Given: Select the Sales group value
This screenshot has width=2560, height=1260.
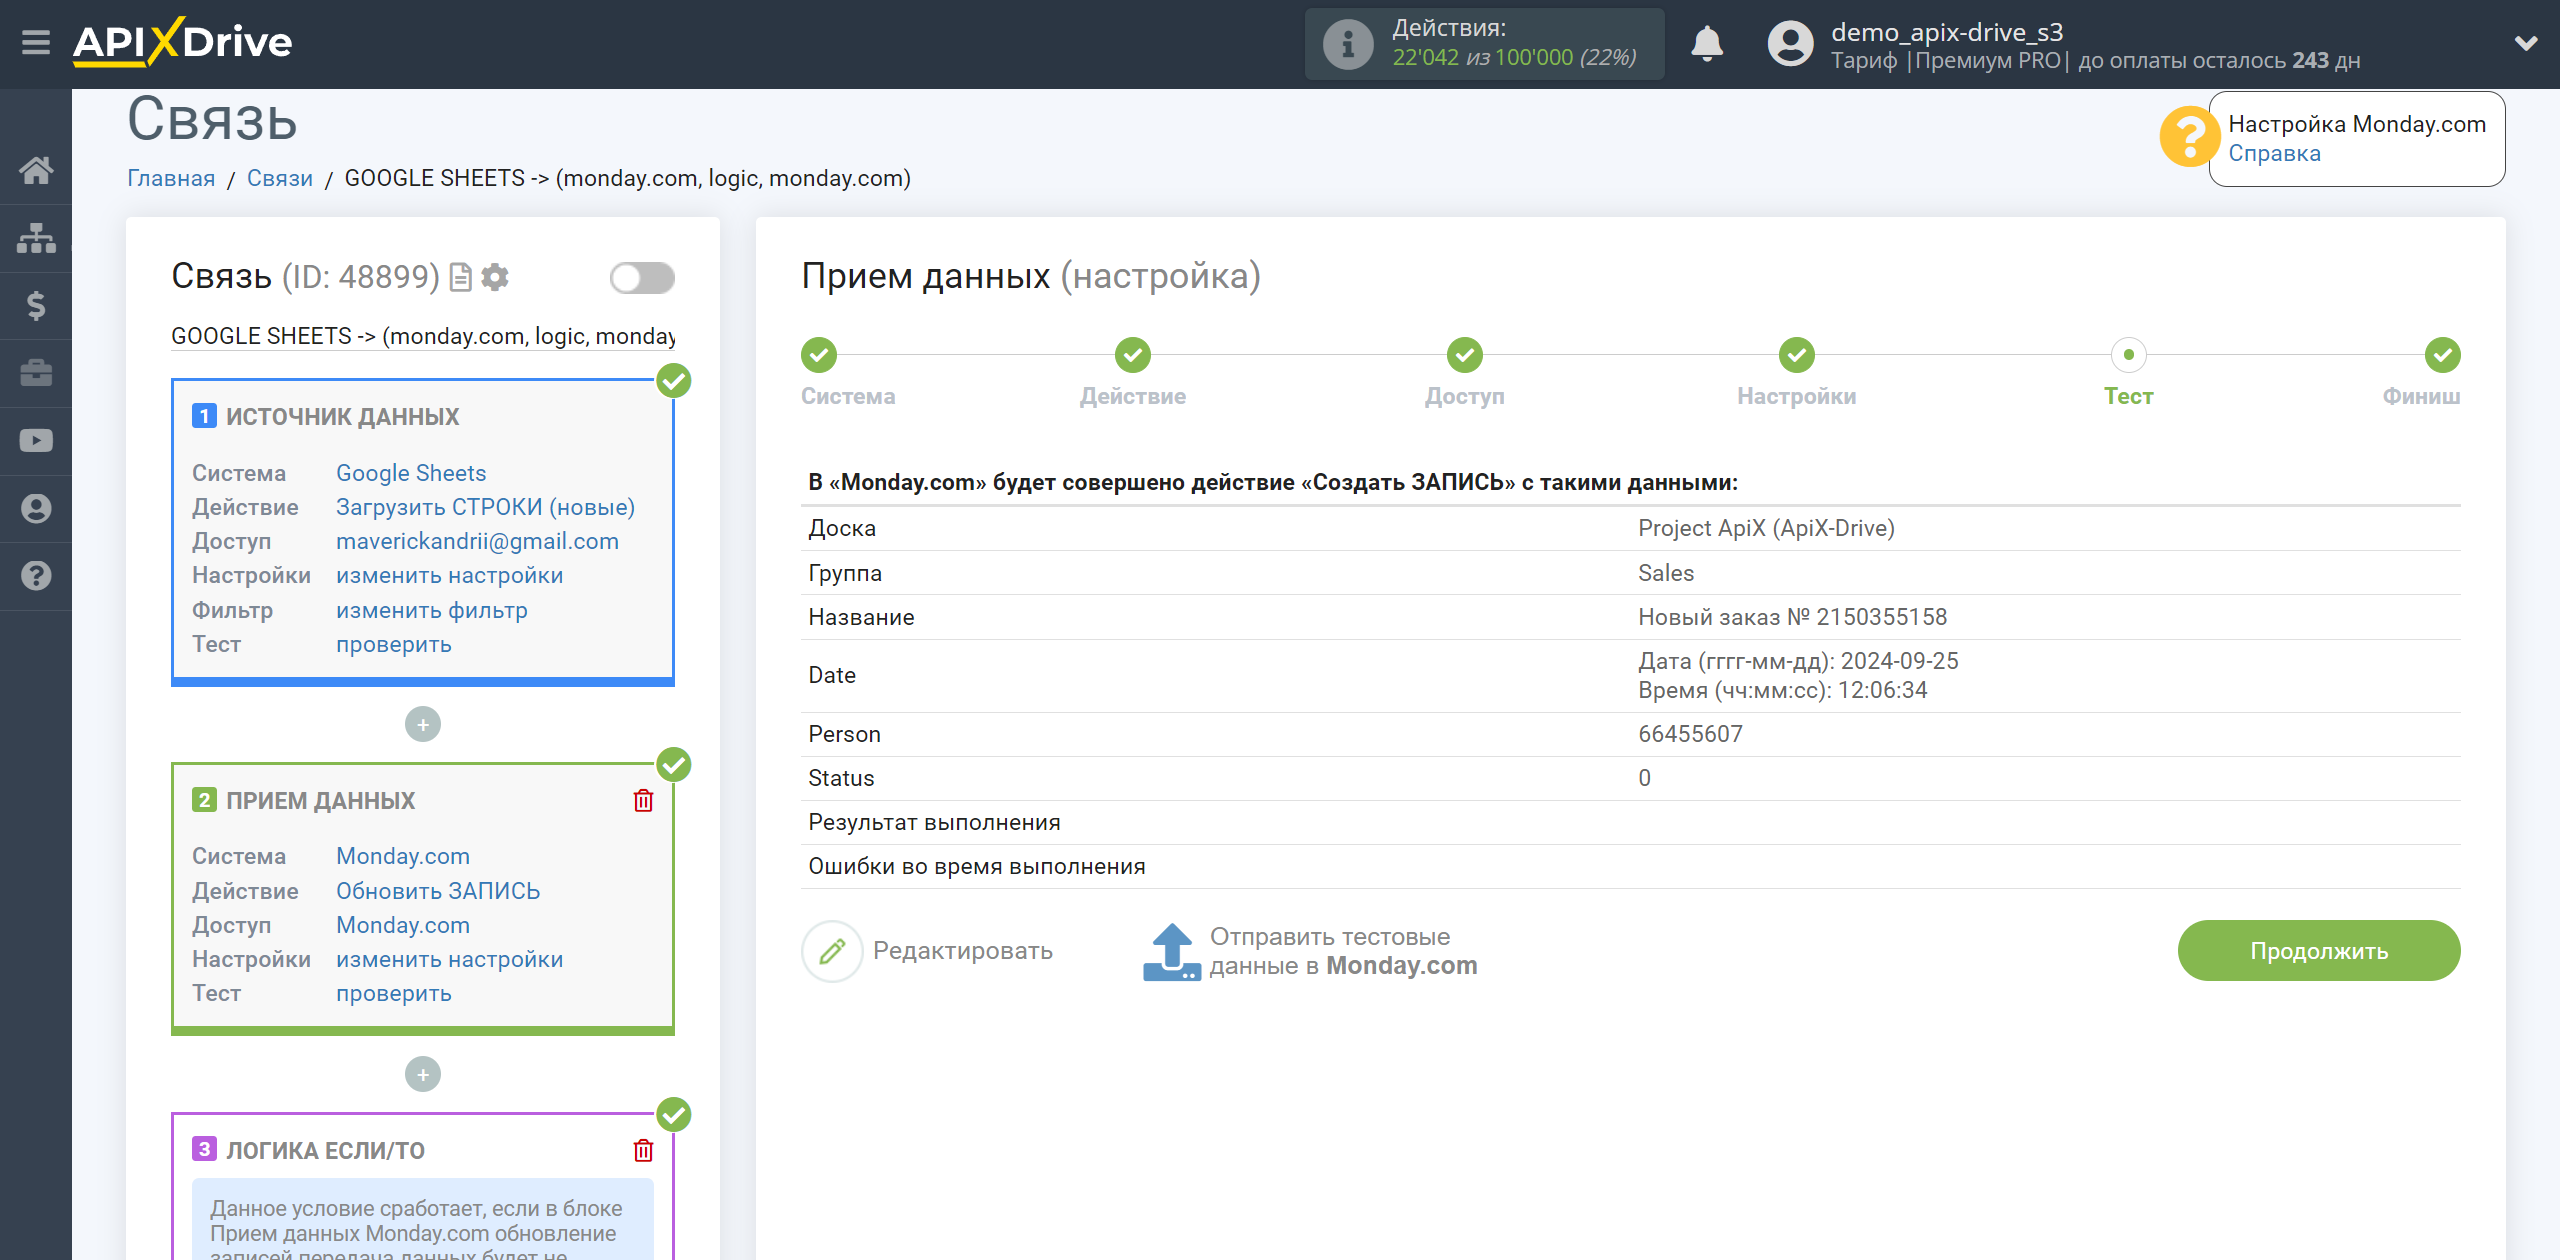Looking at the screenshot, I should 1666,573.
